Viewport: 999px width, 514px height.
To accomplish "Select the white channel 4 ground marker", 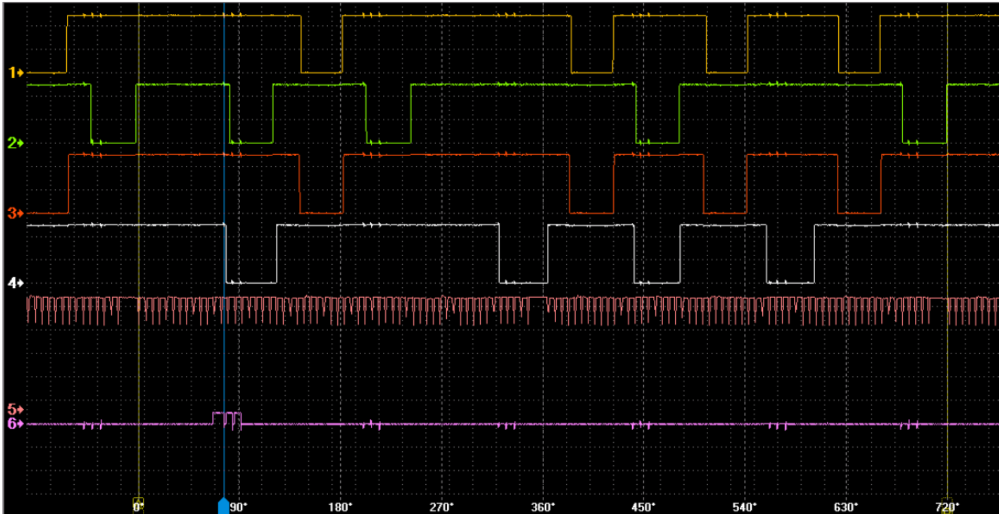I will tap(15, 283).
